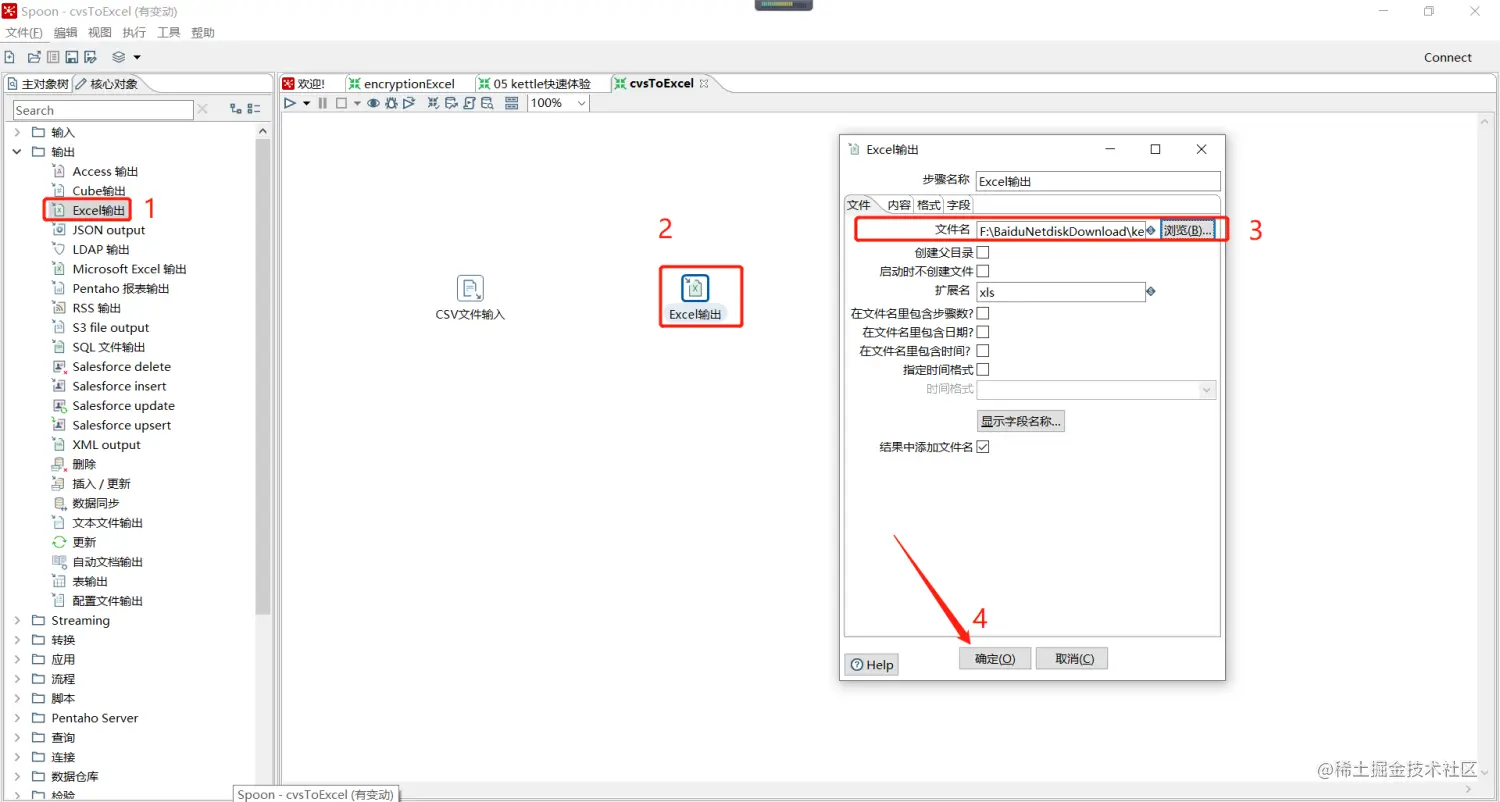Click the open file folder icon
The width and height of the screenshot is (1500, 802).
[x=34, y=57]
